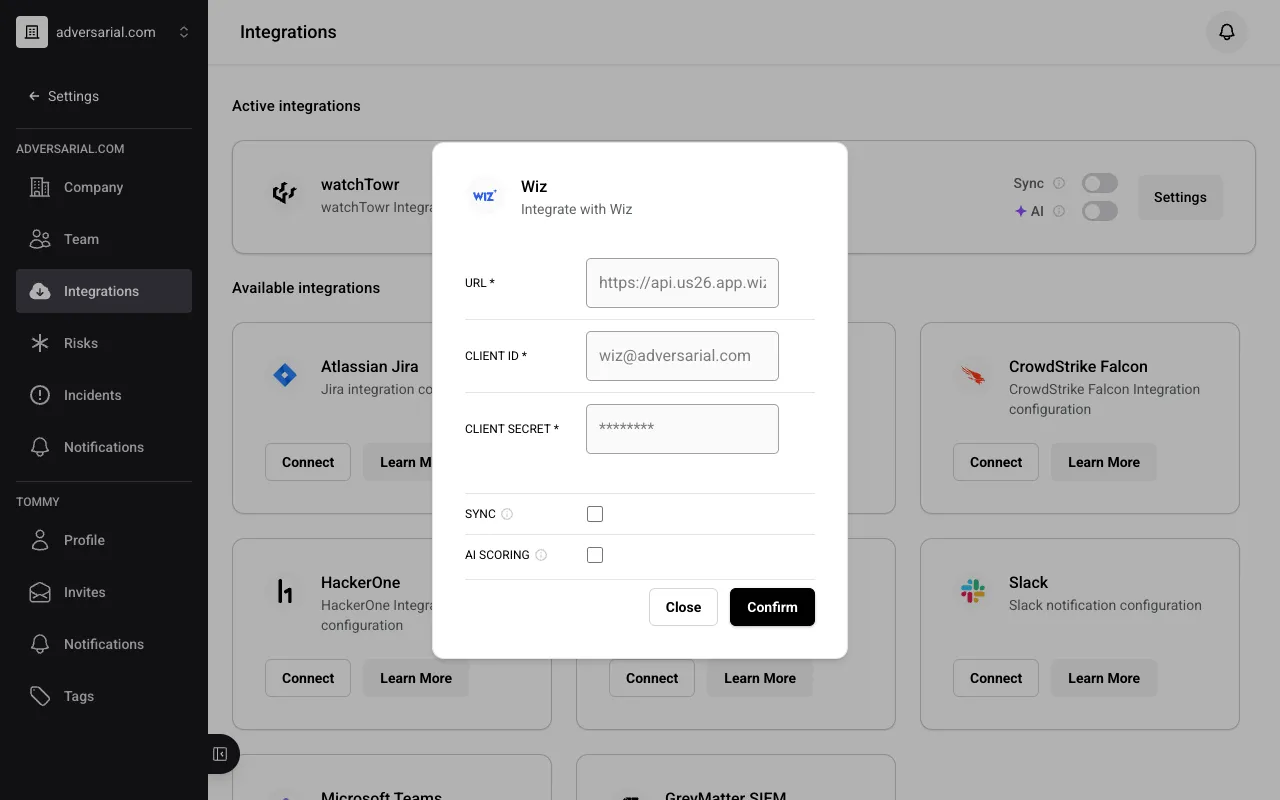Click the HackerOne logo icon
This screenshot has height=800, width=1280.
285,592
